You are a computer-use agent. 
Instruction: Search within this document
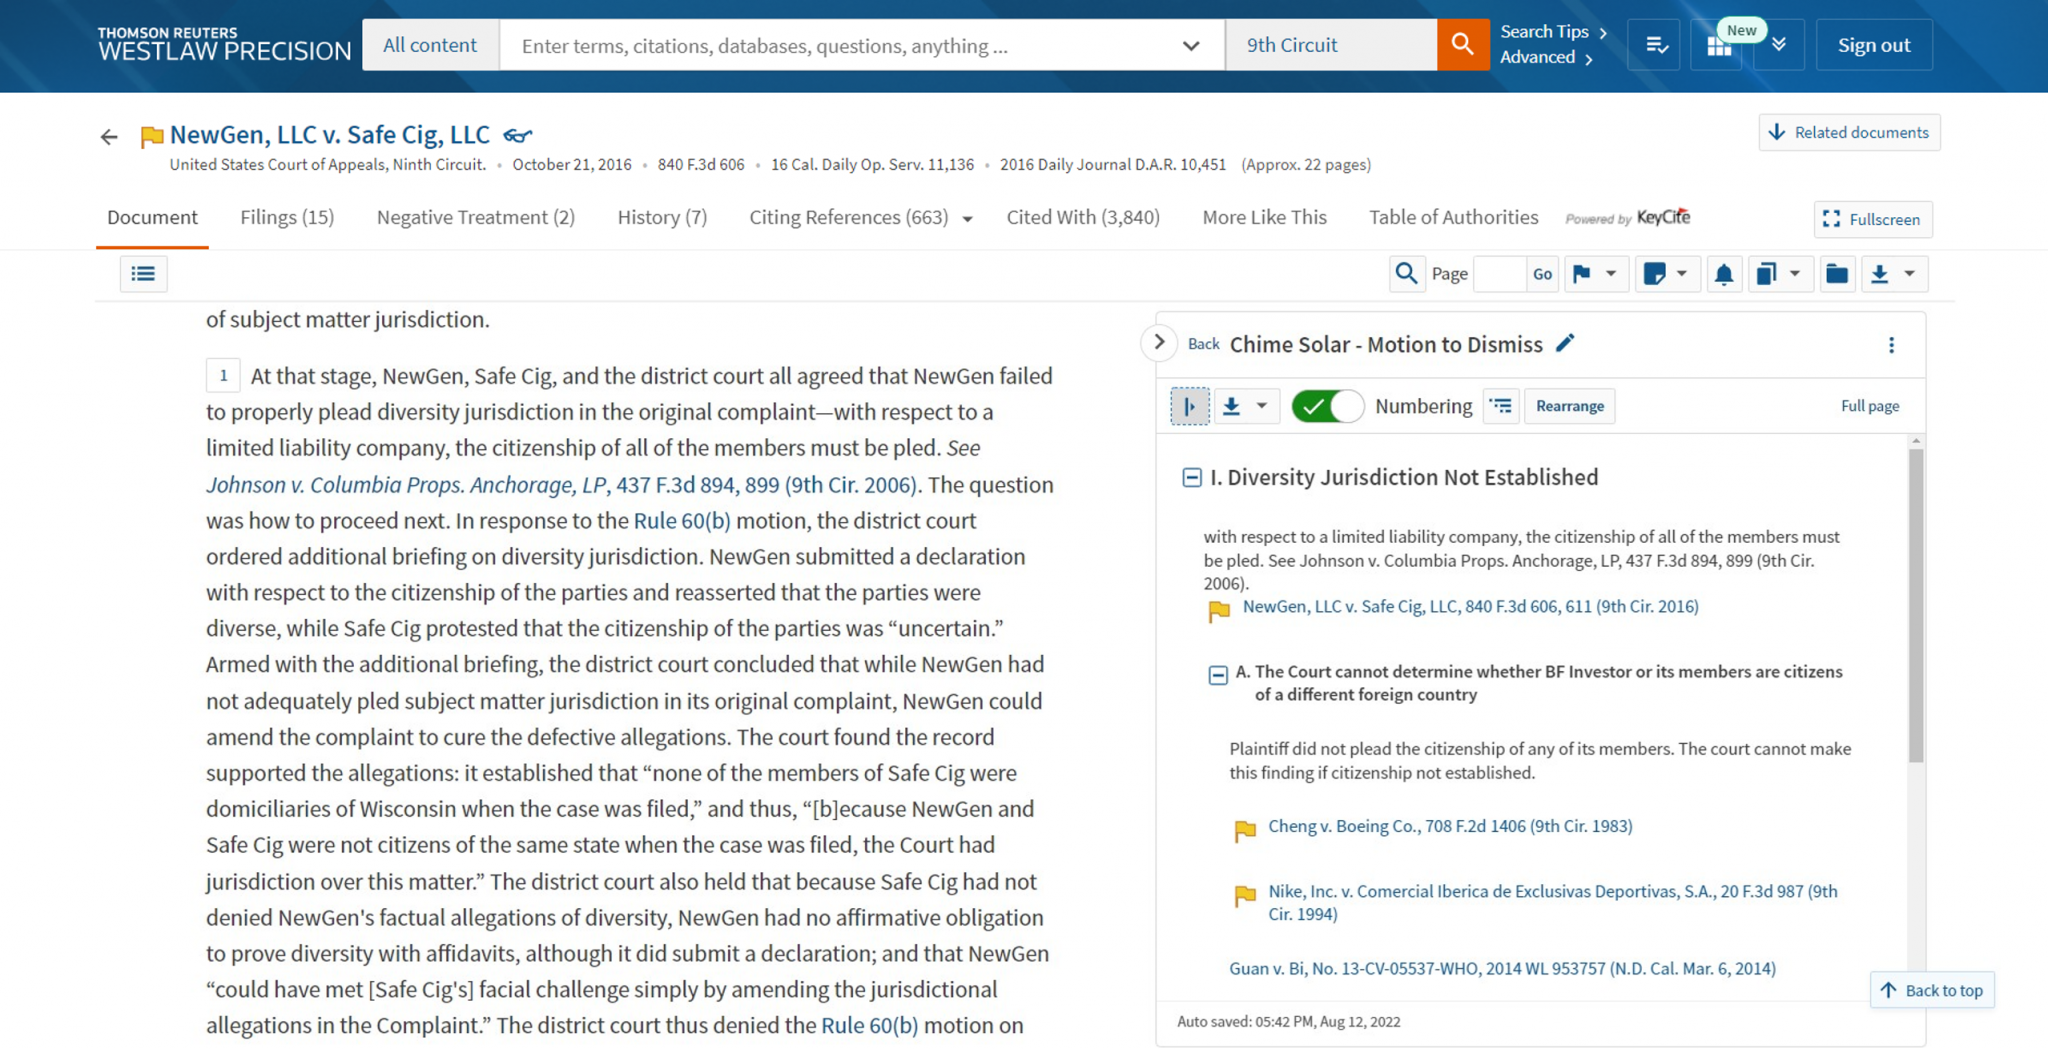(1407, 273)
